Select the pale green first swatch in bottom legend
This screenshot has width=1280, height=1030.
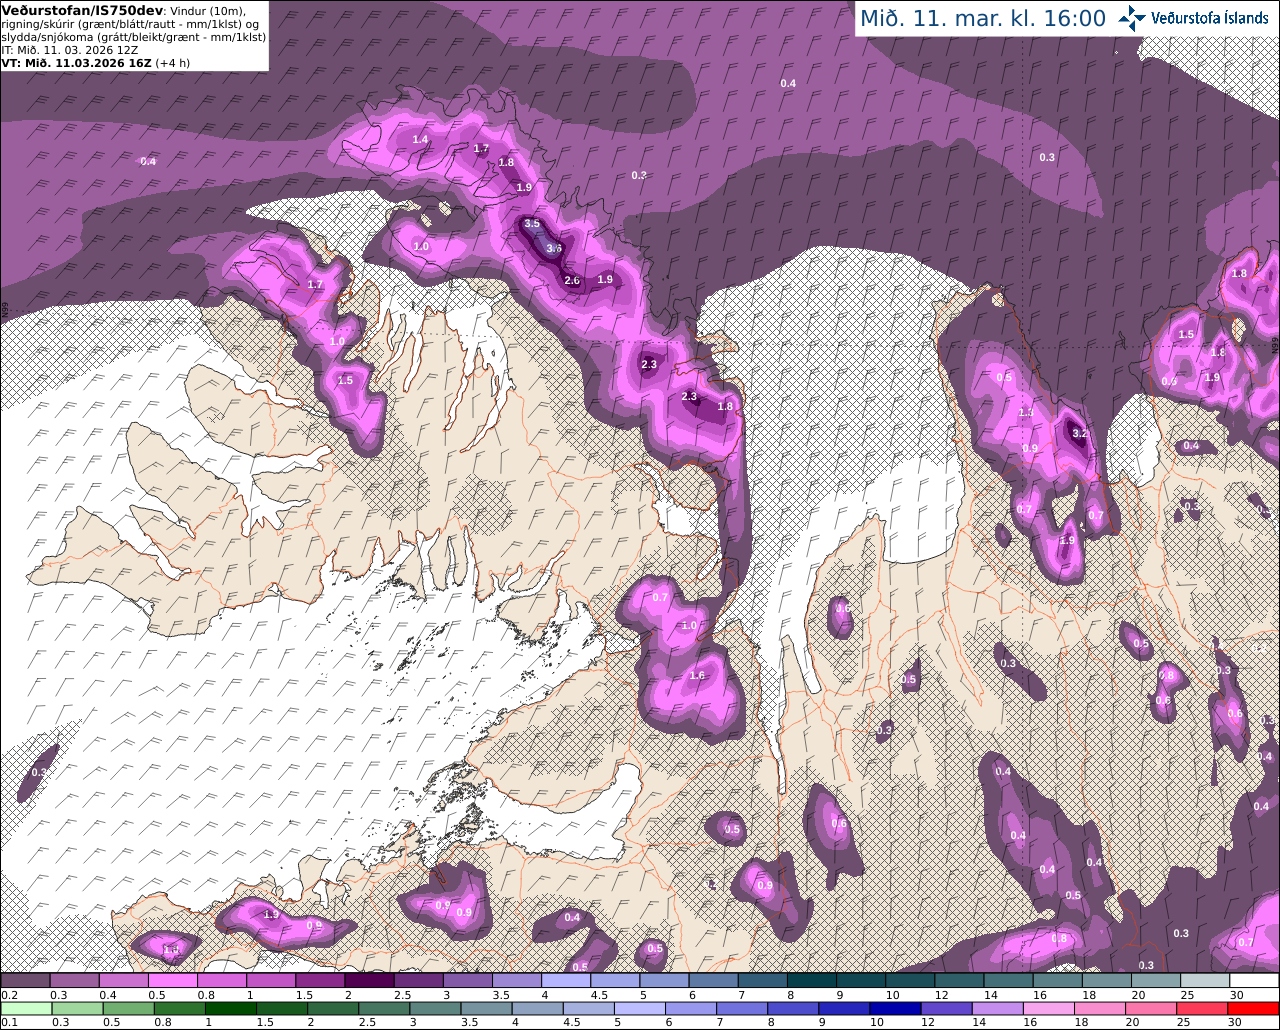pyautogui.click(x=25, y=1007)
